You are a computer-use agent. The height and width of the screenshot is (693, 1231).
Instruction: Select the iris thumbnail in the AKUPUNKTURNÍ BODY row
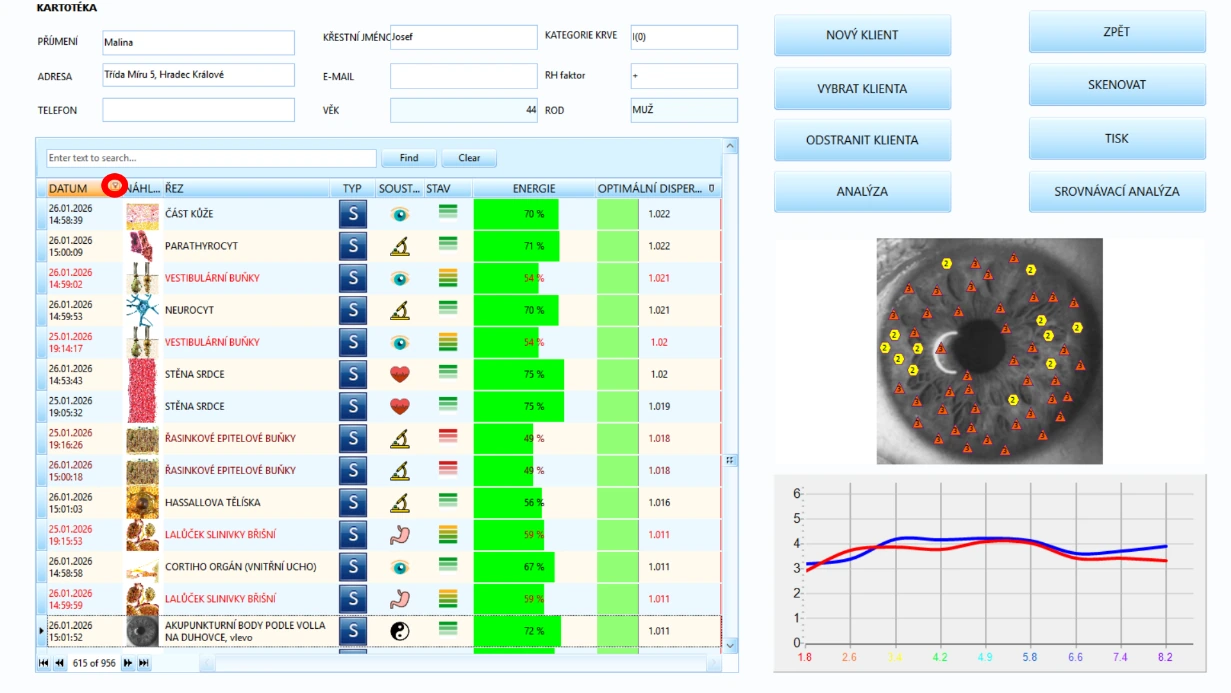142,631
